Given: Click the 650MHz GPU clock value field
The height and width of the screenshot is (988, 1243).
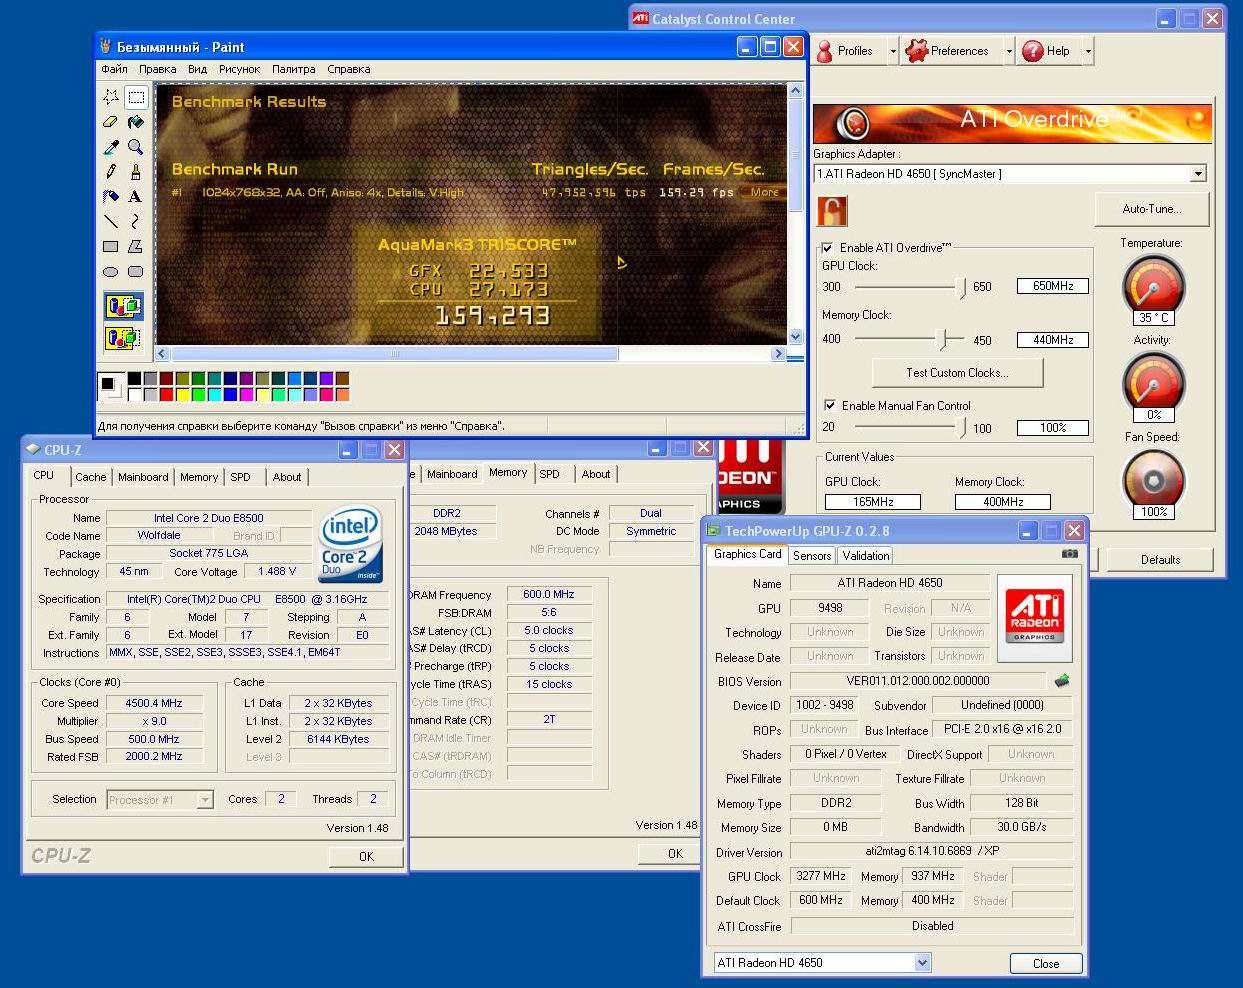Looking at the screenshot, I should [x=1053, y=286].
